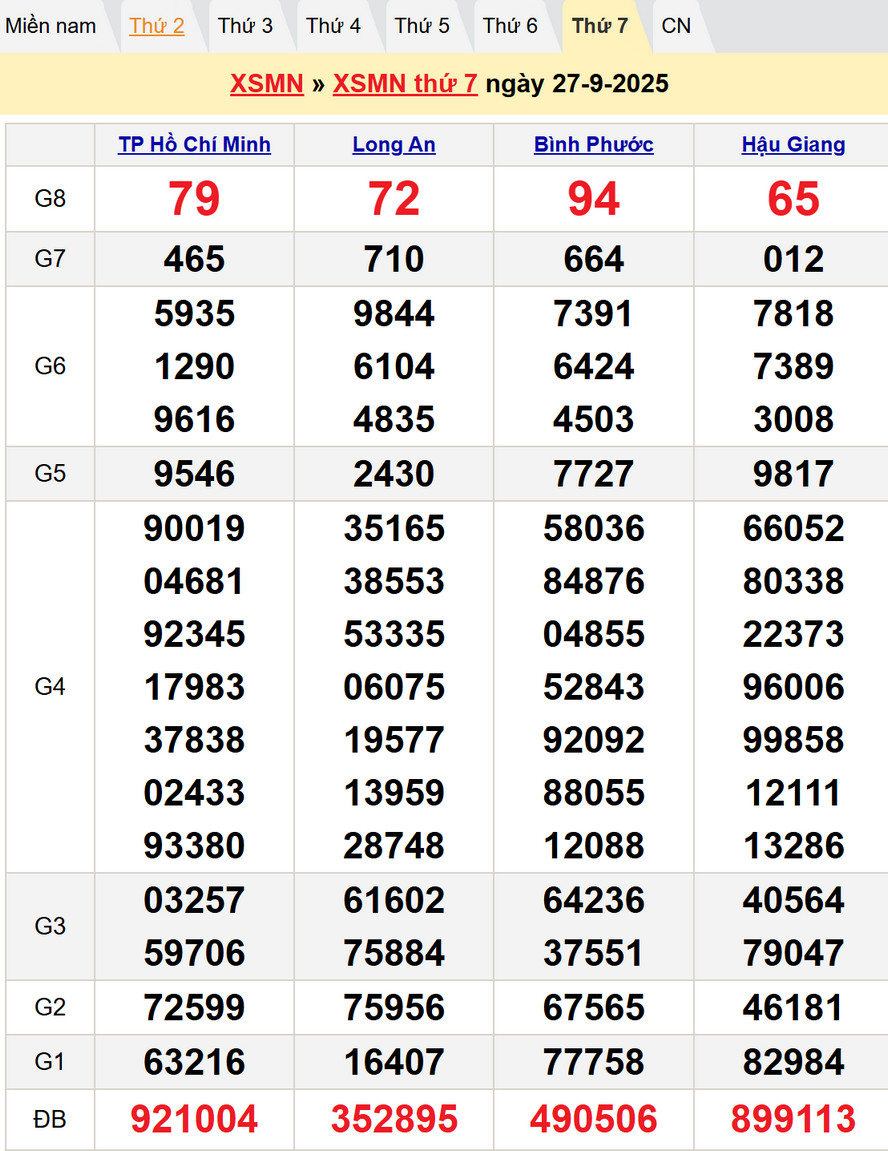Click the G1 row label
This screenshot has width=888, height=1151.
50,1061
